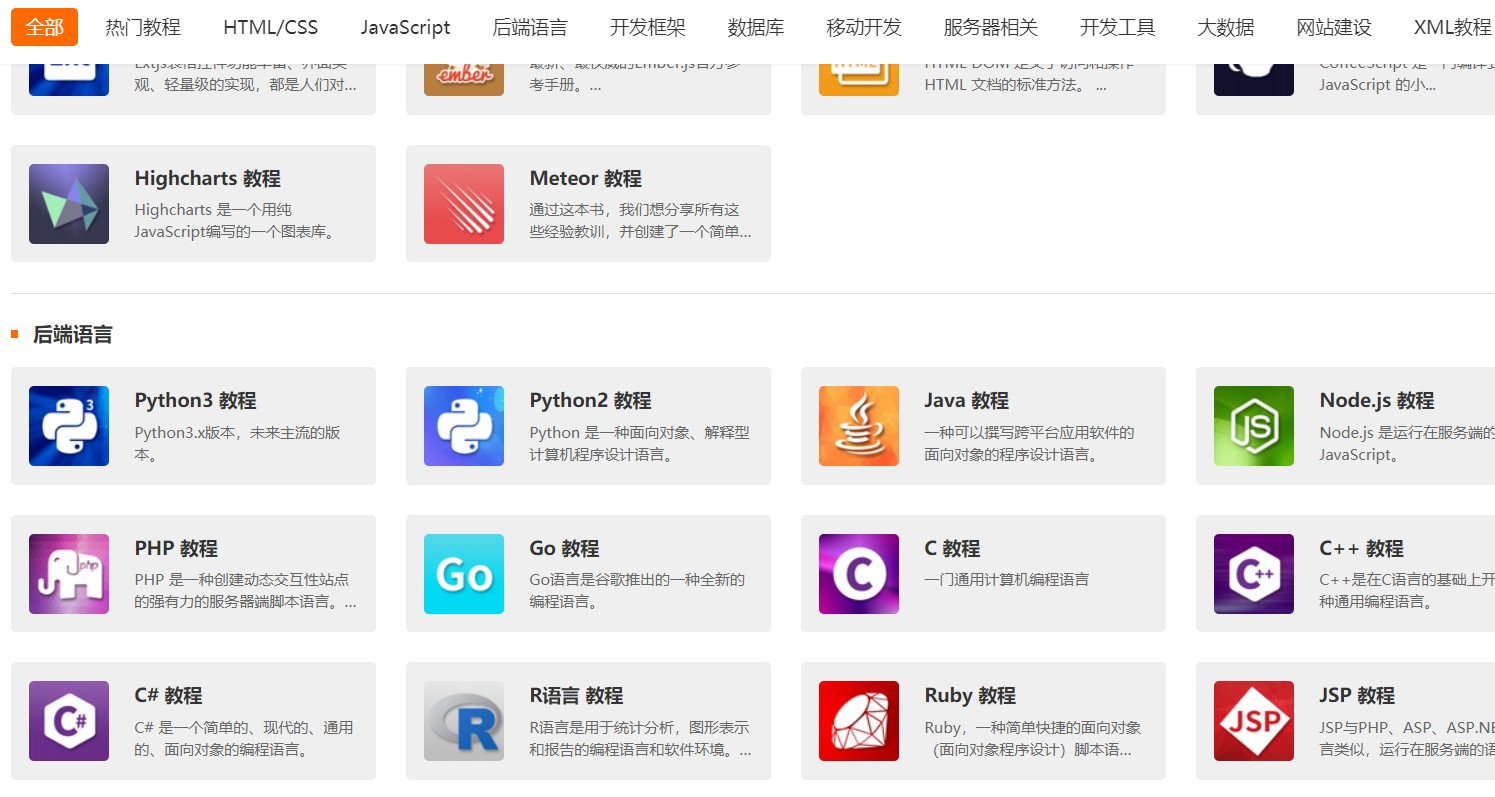Open the Highcharts 教程 title link
Image resolution: width=1495 pixels, height=797 pixels.
208,179
